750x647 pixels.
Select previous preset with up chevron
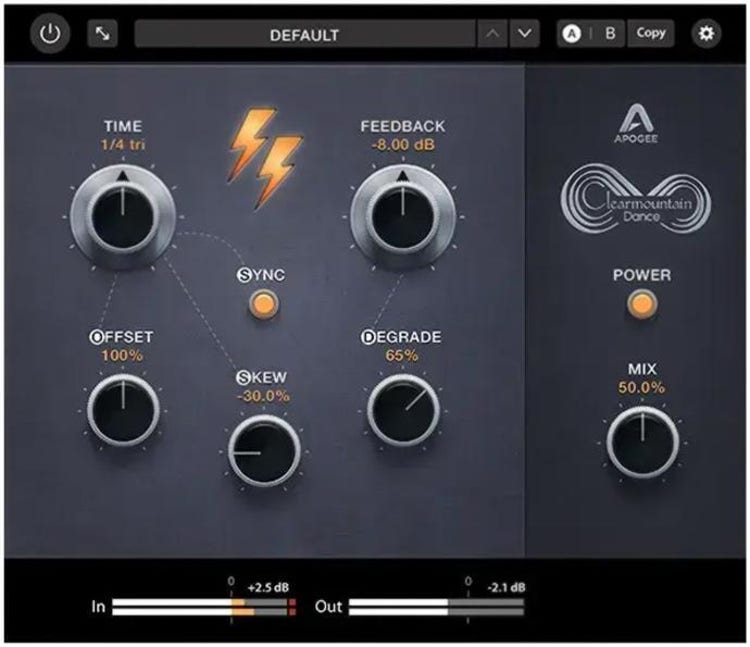[492, 34]
